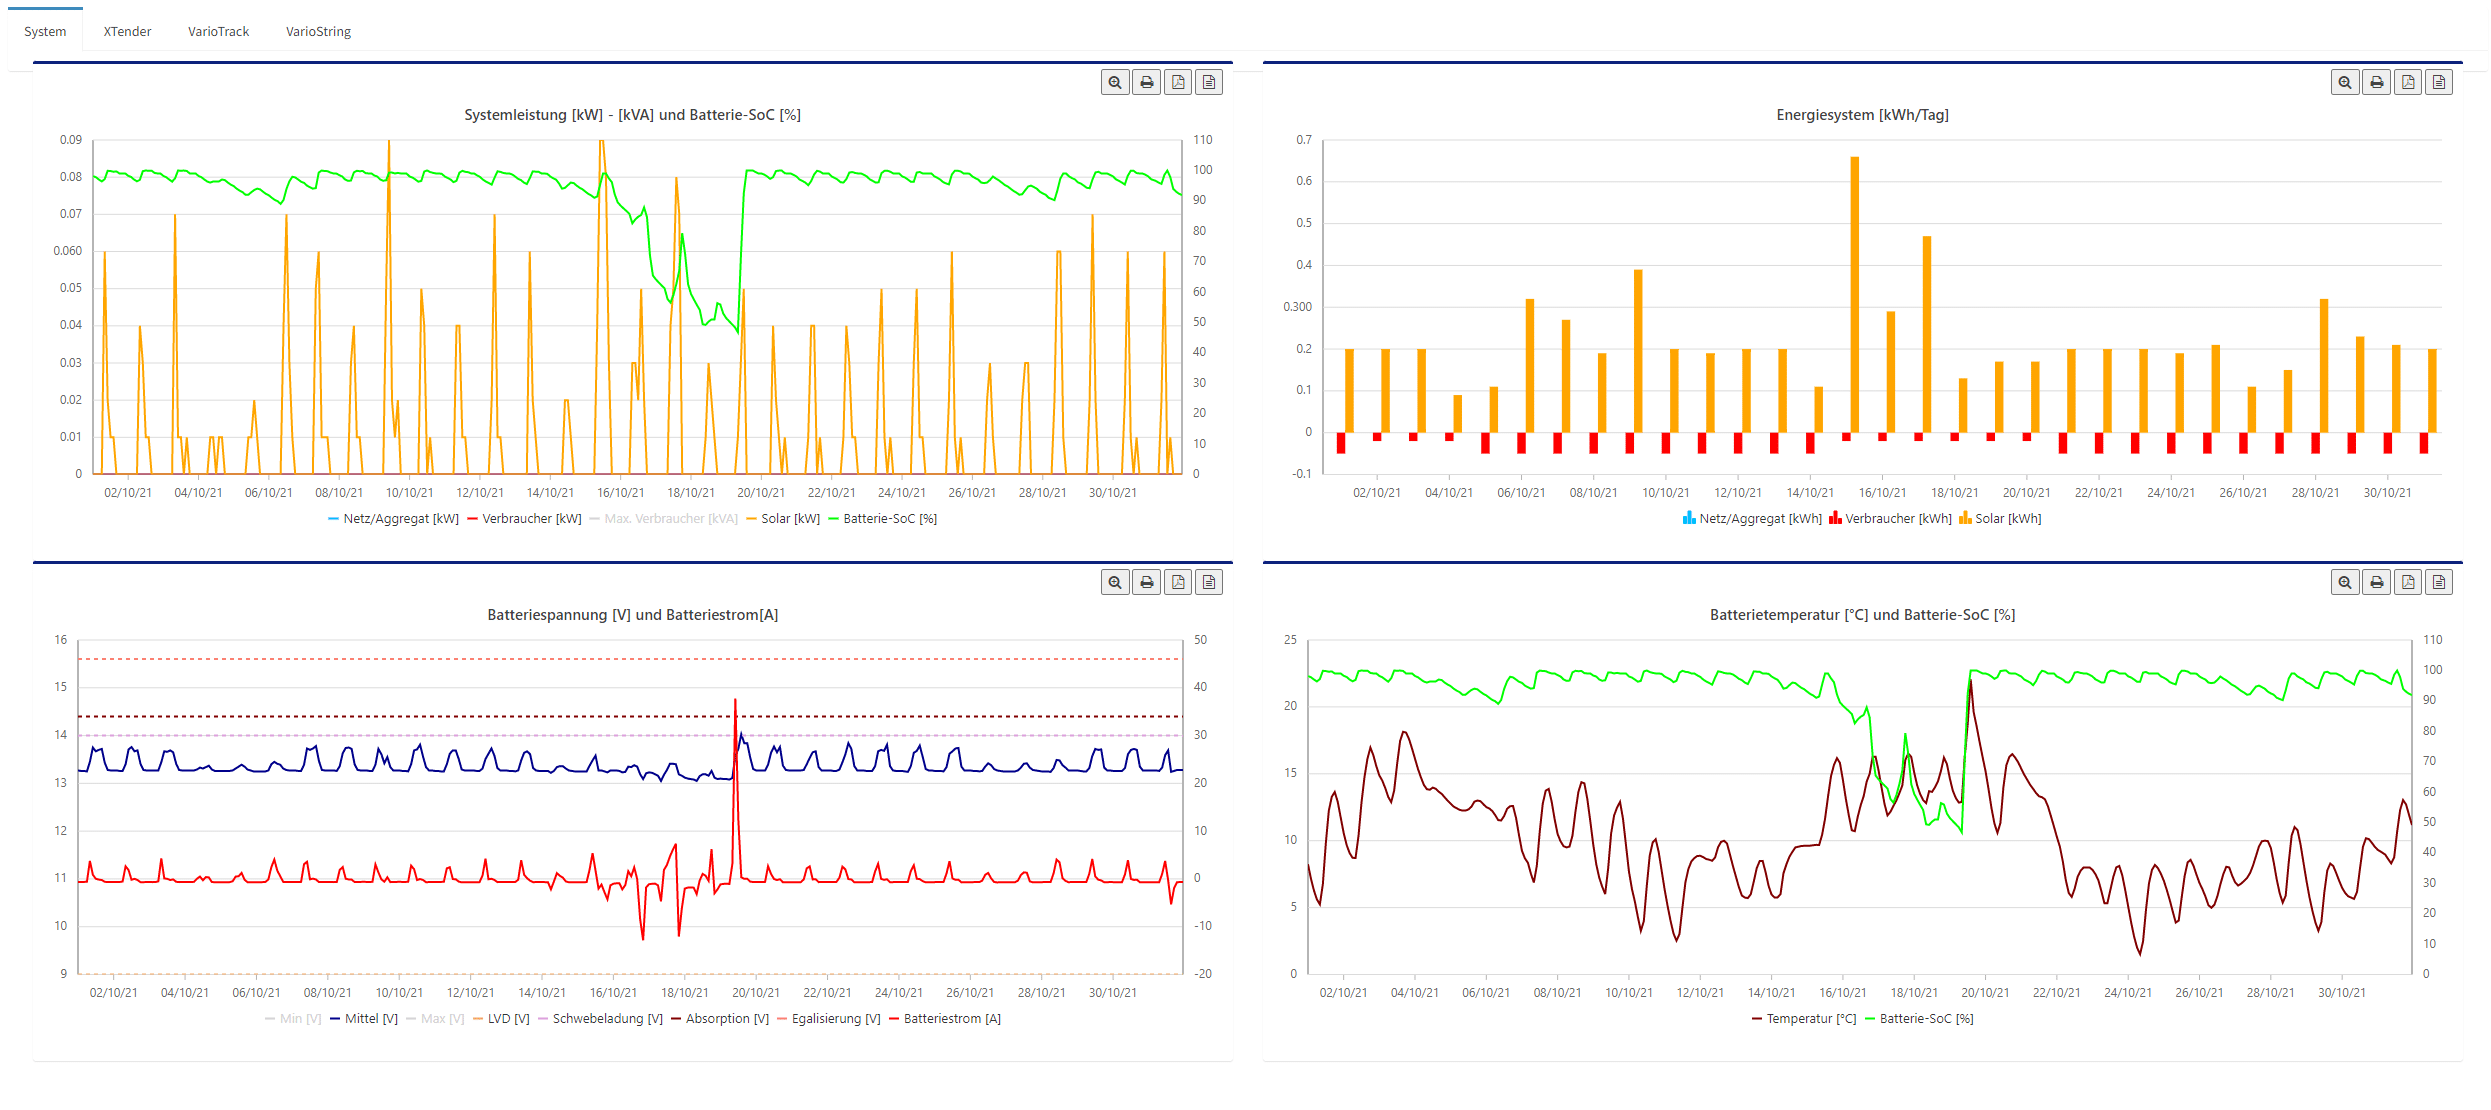Image resolution: width=2491 pixels, height=1110 pixels.
Task: Hide the Solar [kW] series via legend
Action: click(x=789, y=519)
